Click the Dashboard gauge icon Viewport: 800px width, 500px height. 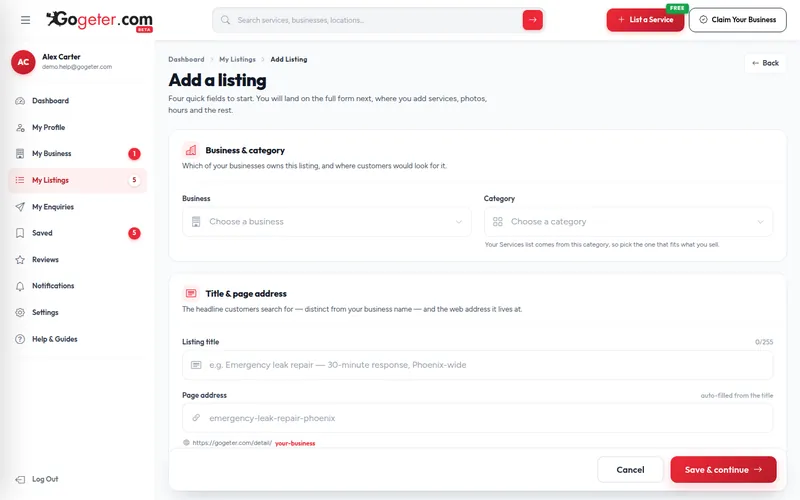[20, 101]
